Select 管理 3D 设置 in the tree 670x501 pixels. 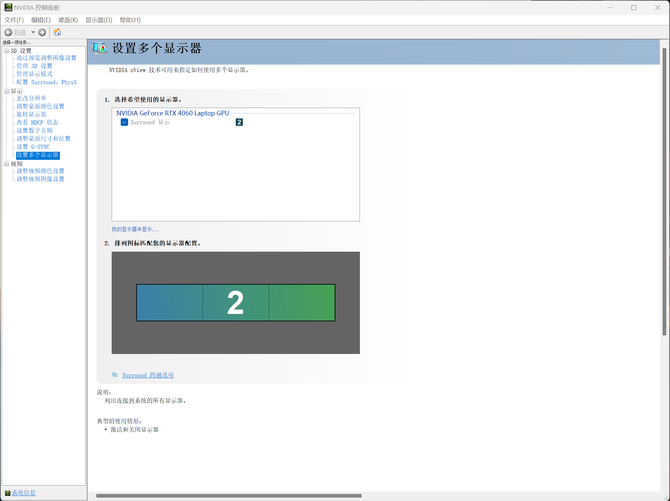point(34,66)
